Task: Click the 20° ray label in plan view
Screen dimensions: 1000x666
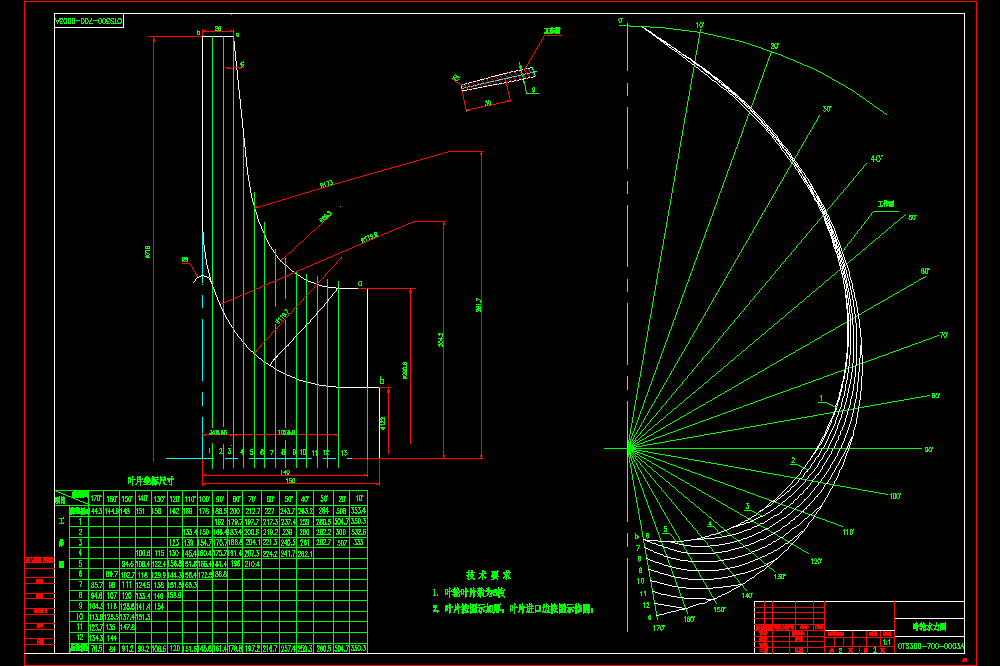Action: click(774, 47)
